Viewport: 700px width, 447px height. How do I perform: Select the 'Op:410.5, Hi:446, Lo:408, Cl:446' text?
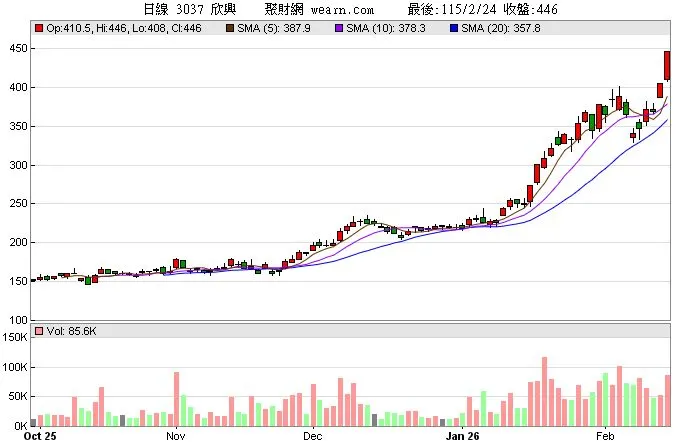click(x=124, y=29)
